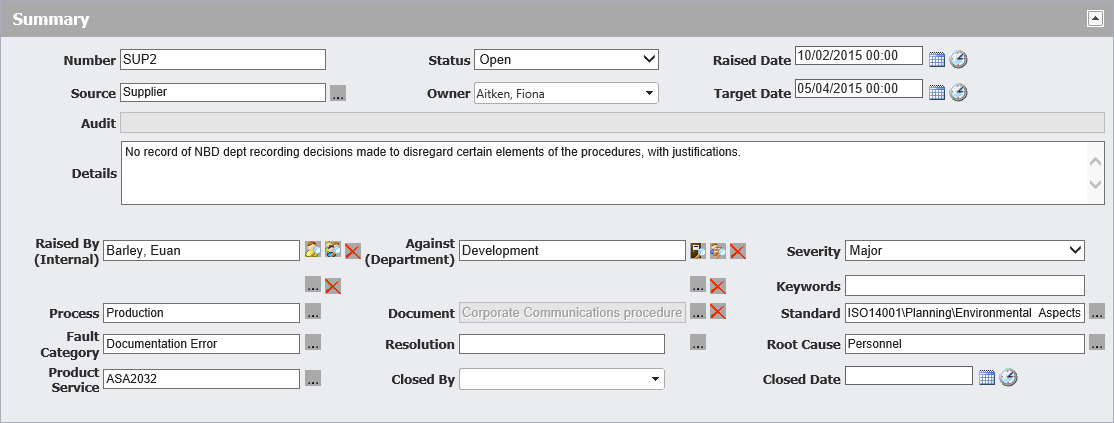Browse Source with ellipsis button
This screenshot has height=423, width=1114.
point(338,93)
